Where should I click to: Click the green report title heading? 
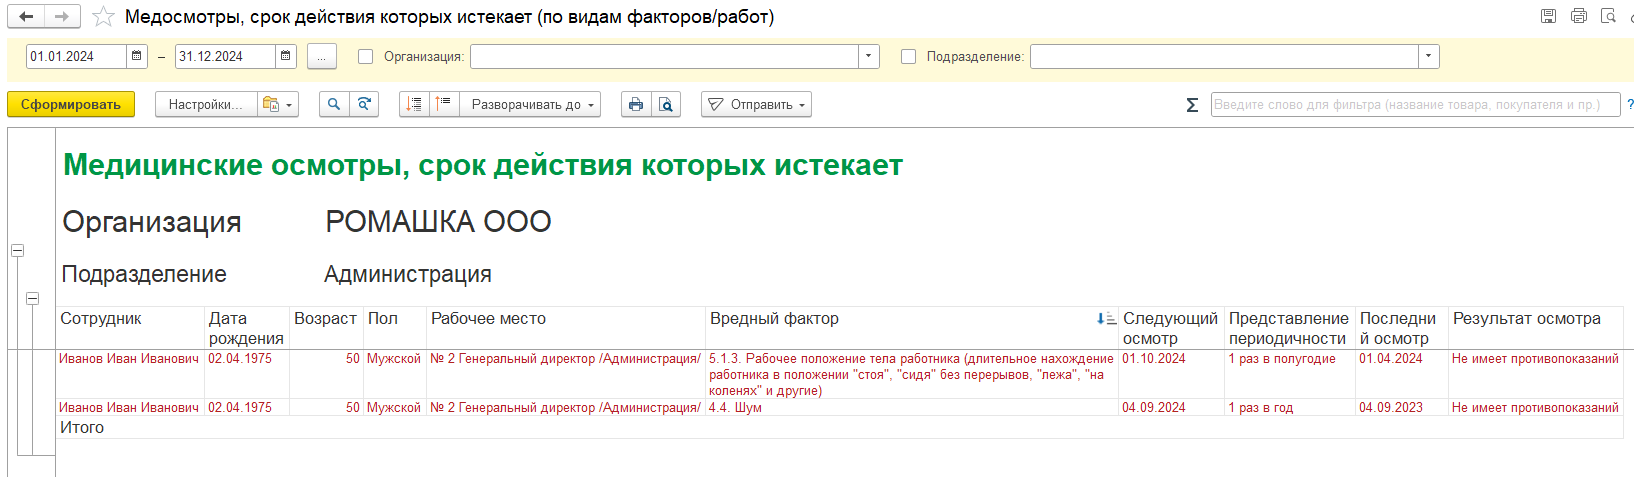pyautogui.click(x=483, y=165)
